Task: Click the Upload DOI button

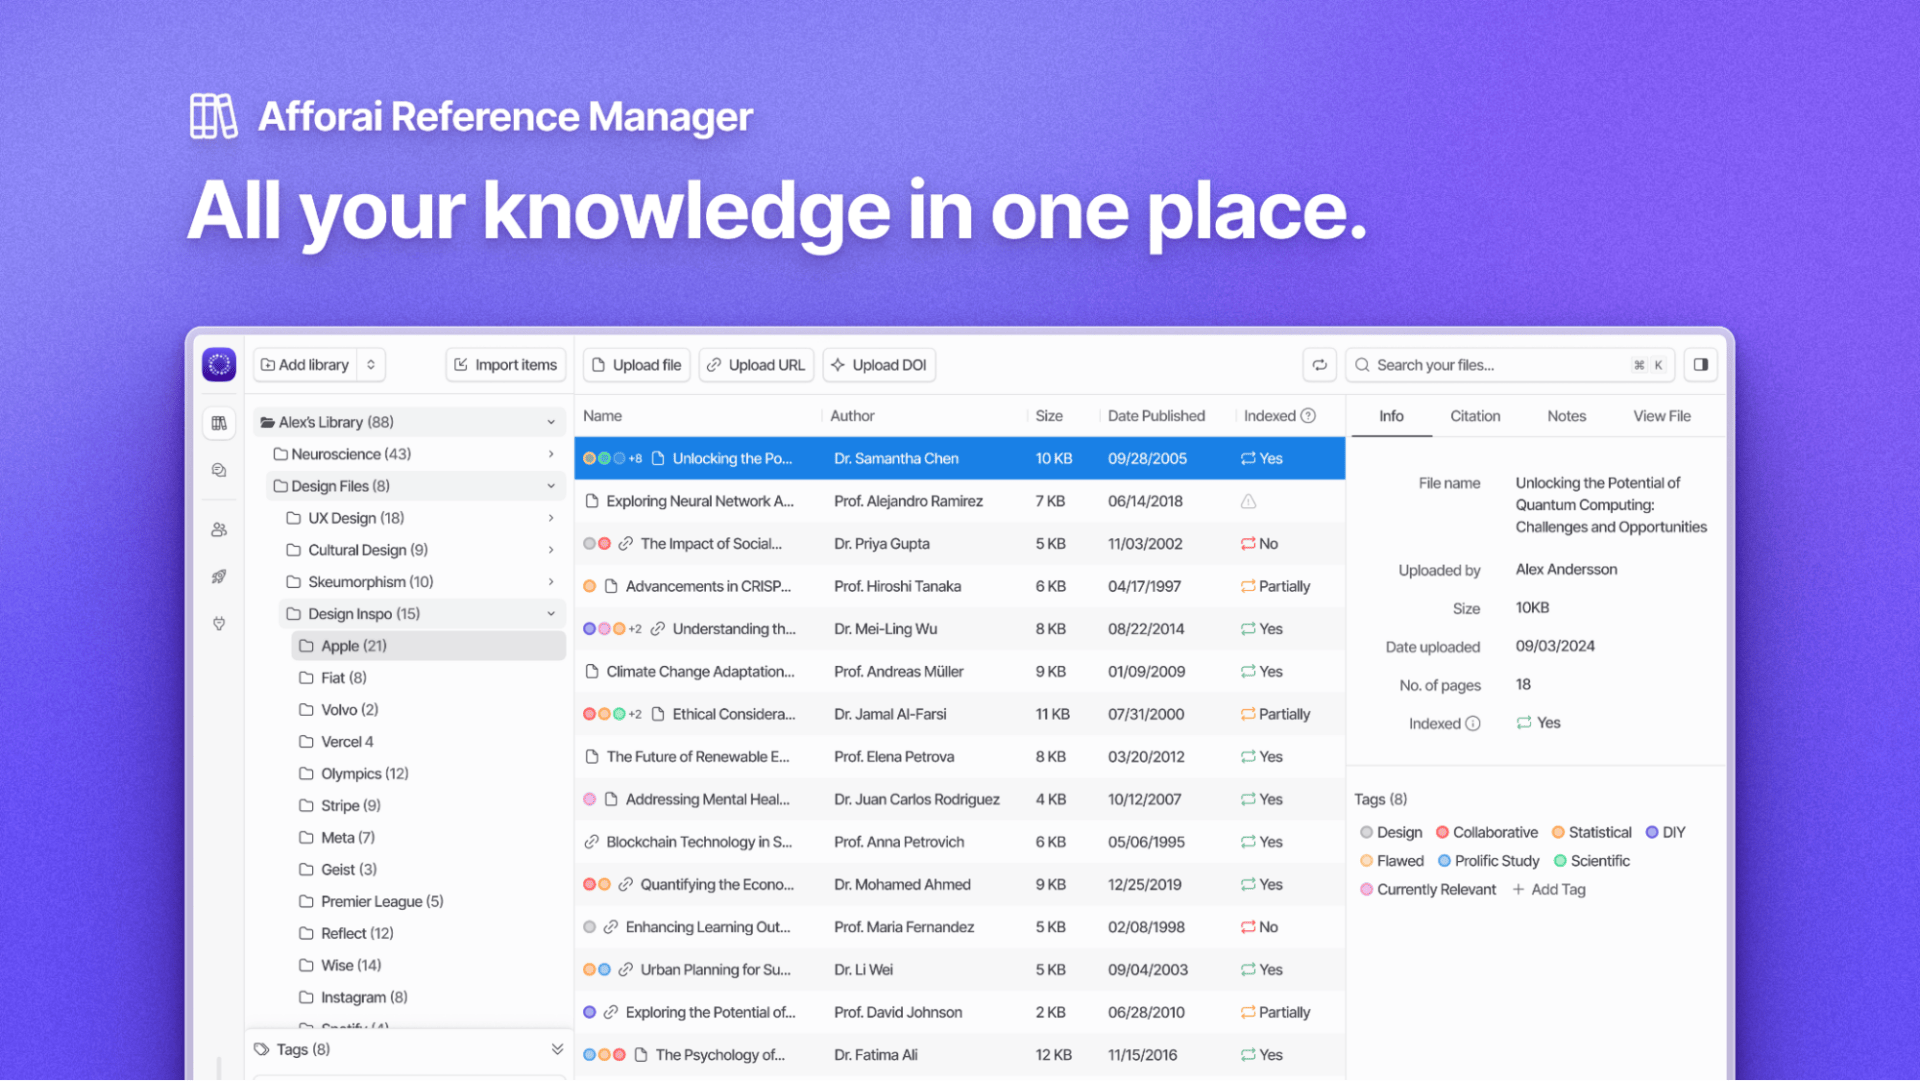Action: click(879, 365)
